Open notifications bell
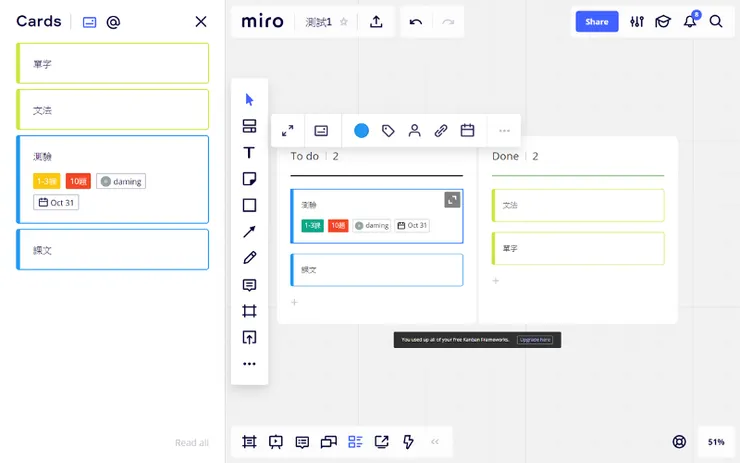The height and width of the screenshot is (463, 740). click(x=690, y=21)
